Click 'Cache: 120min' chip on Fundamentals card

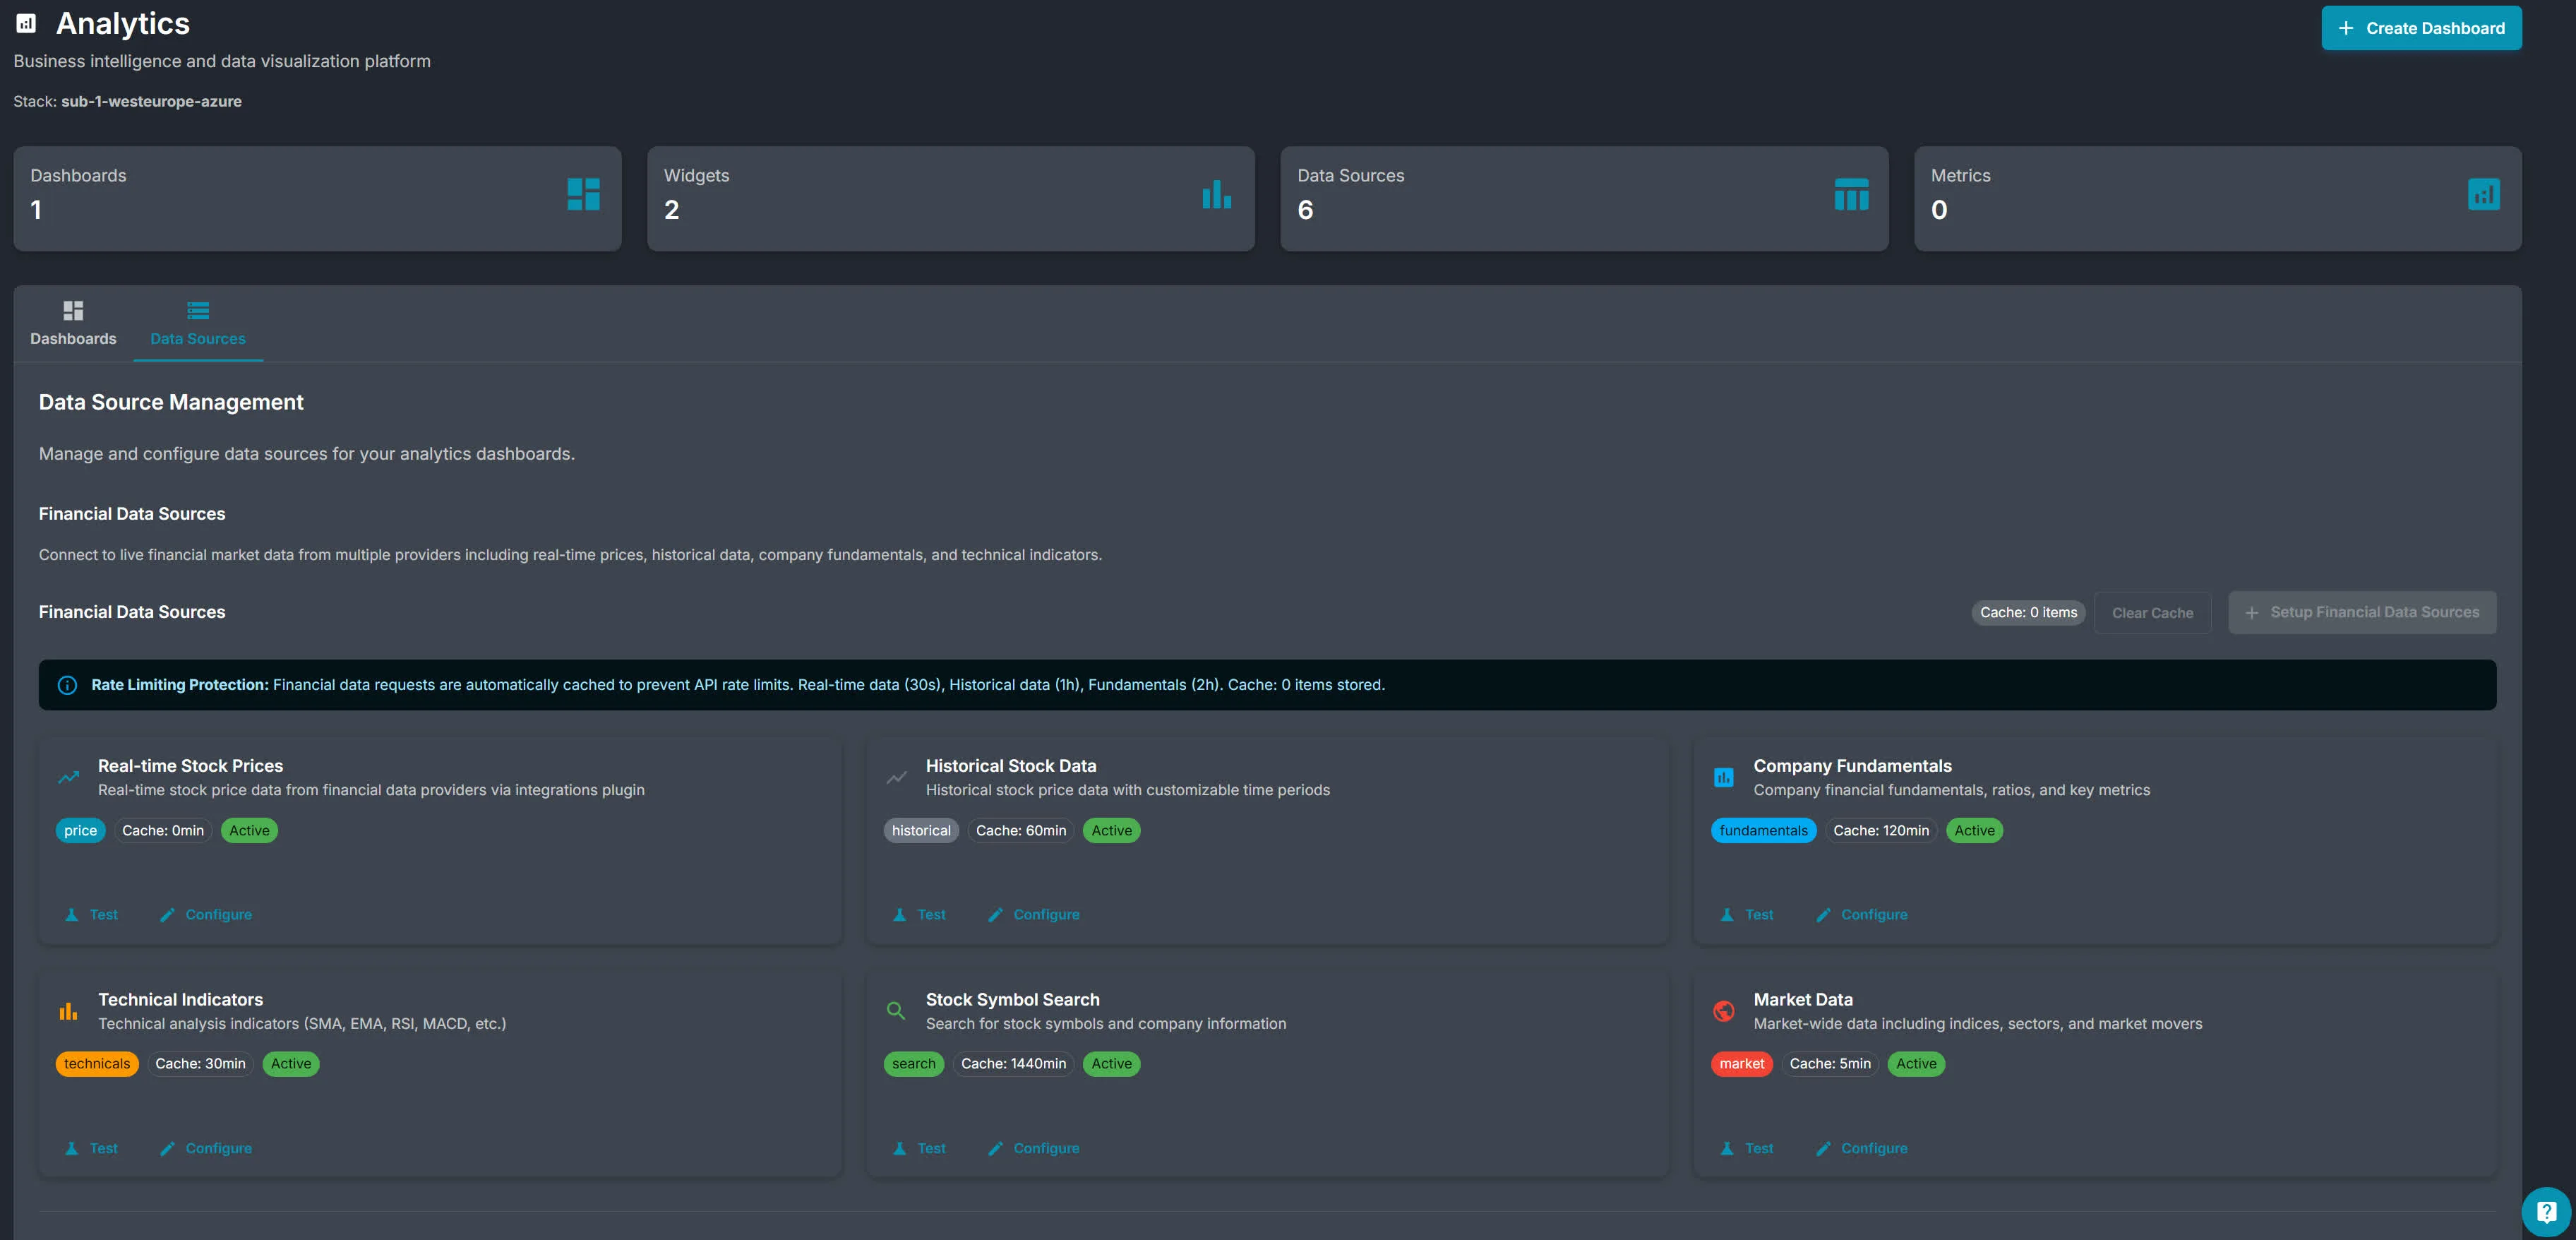pyautogui.click(x=1881, y=831)
